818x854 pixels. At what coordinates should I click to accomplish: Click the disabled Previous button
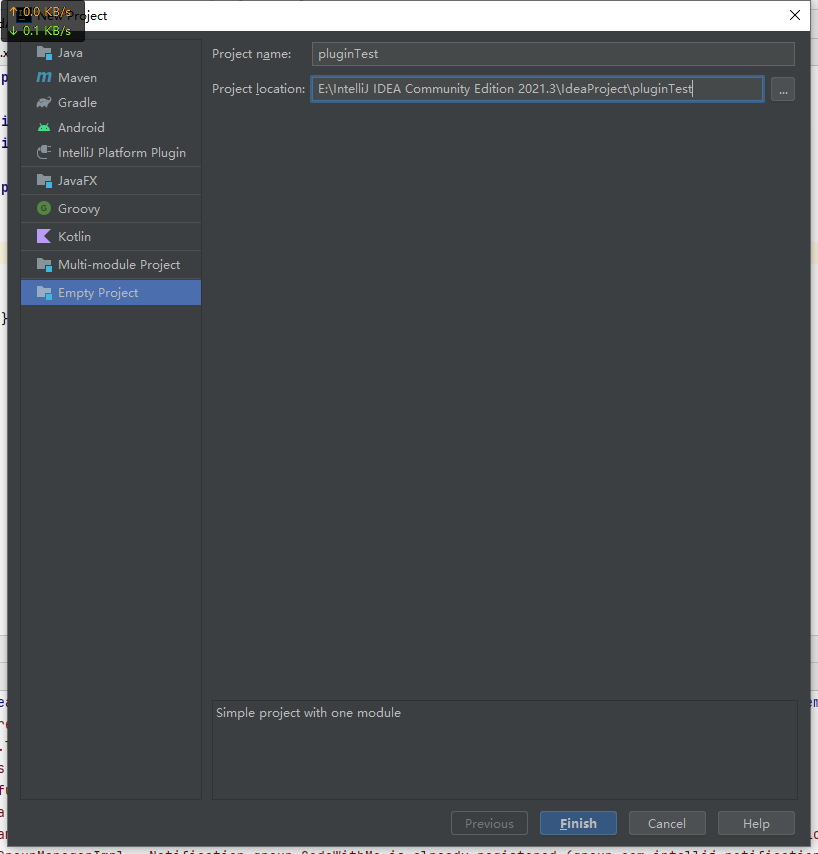[x=489, y=823]
